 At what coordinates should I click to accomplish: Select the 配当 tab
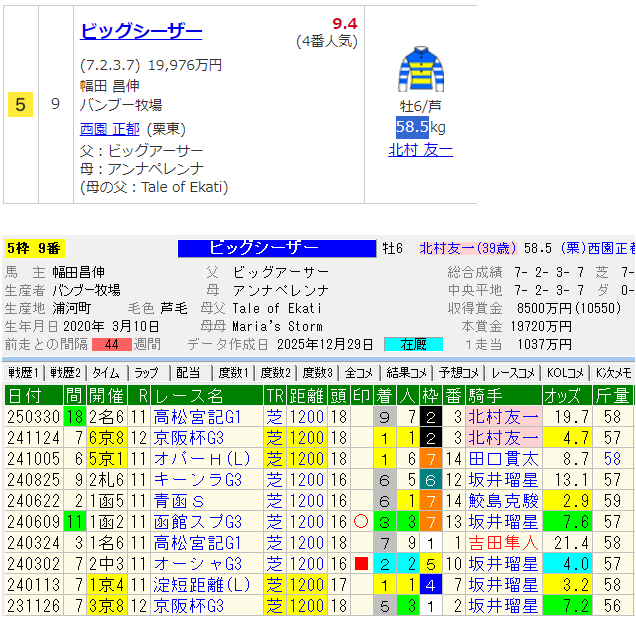pyautogui.click(x=188, y=373)
